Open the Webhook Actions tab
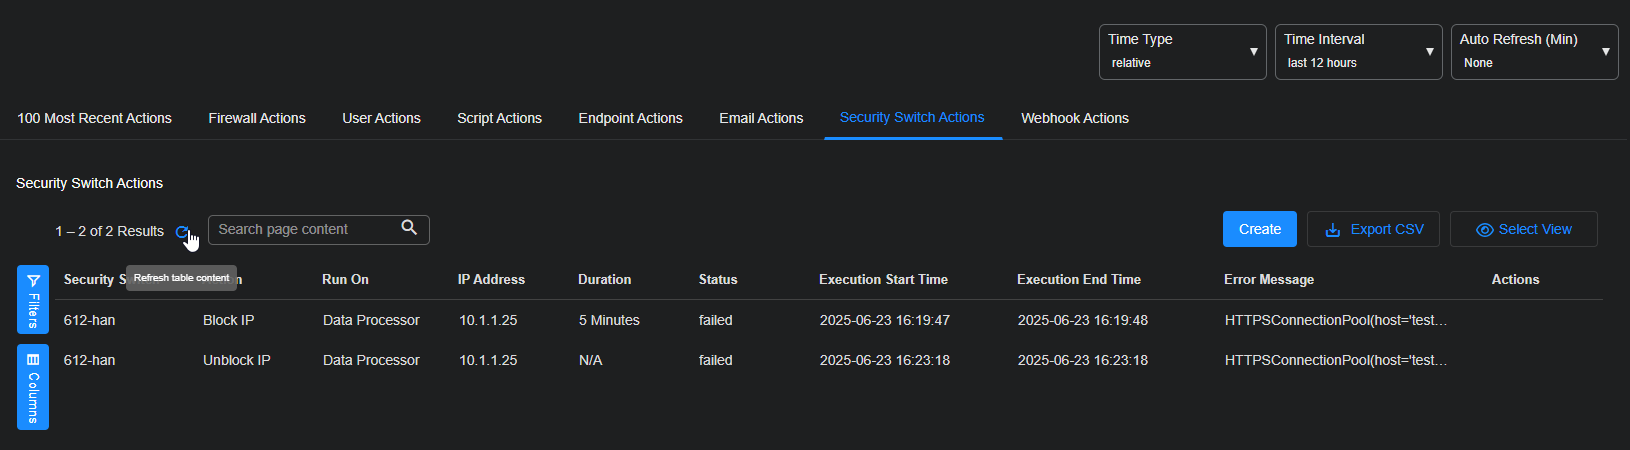The image size is (1630, 450). click(x=1074, y=118)
